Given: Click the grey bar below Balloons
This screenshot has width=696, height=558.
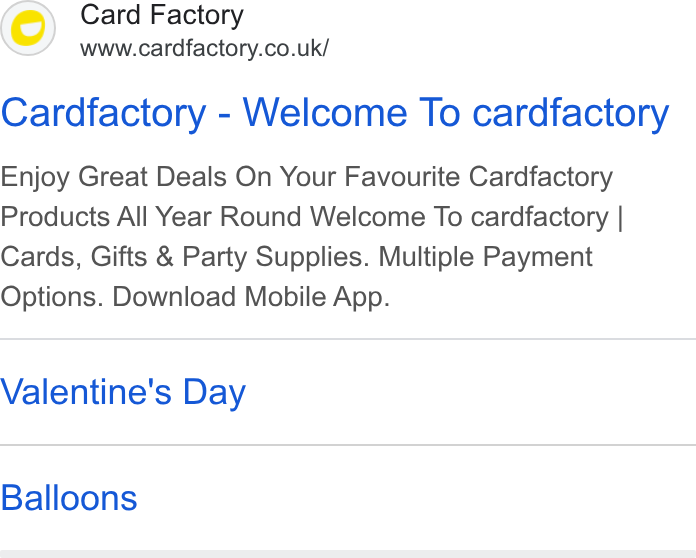Looking at the screenshot, I should tap(348, 554).
